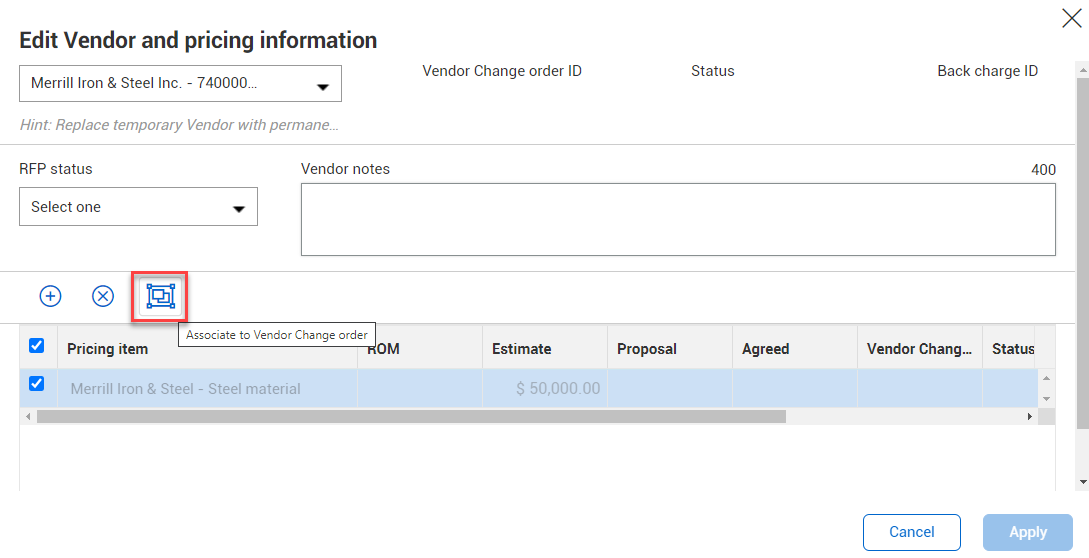Viewport: 1089px width, 558px height.
Task: Click inside the Vendor notes text box
Action: coord(678,219)
